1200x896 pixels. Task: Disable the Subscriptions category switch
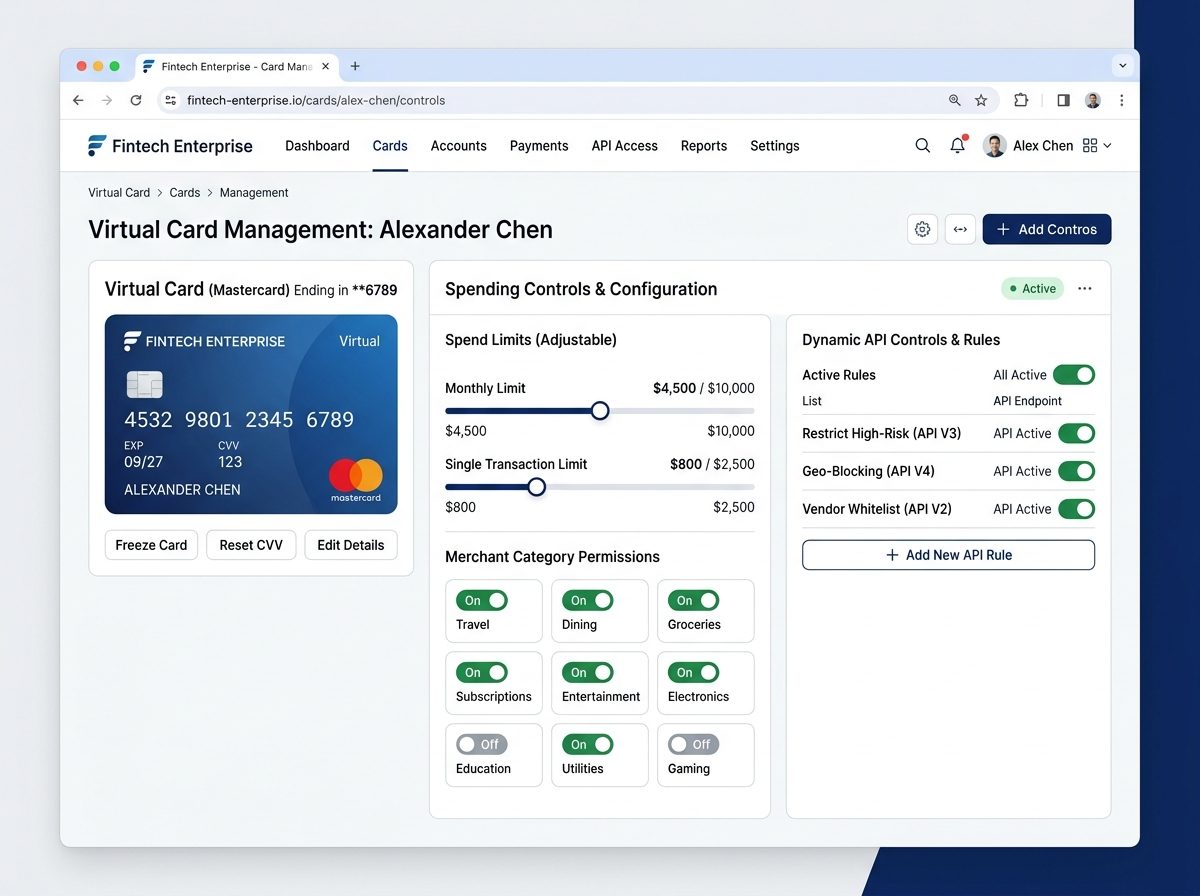point(482,673)
